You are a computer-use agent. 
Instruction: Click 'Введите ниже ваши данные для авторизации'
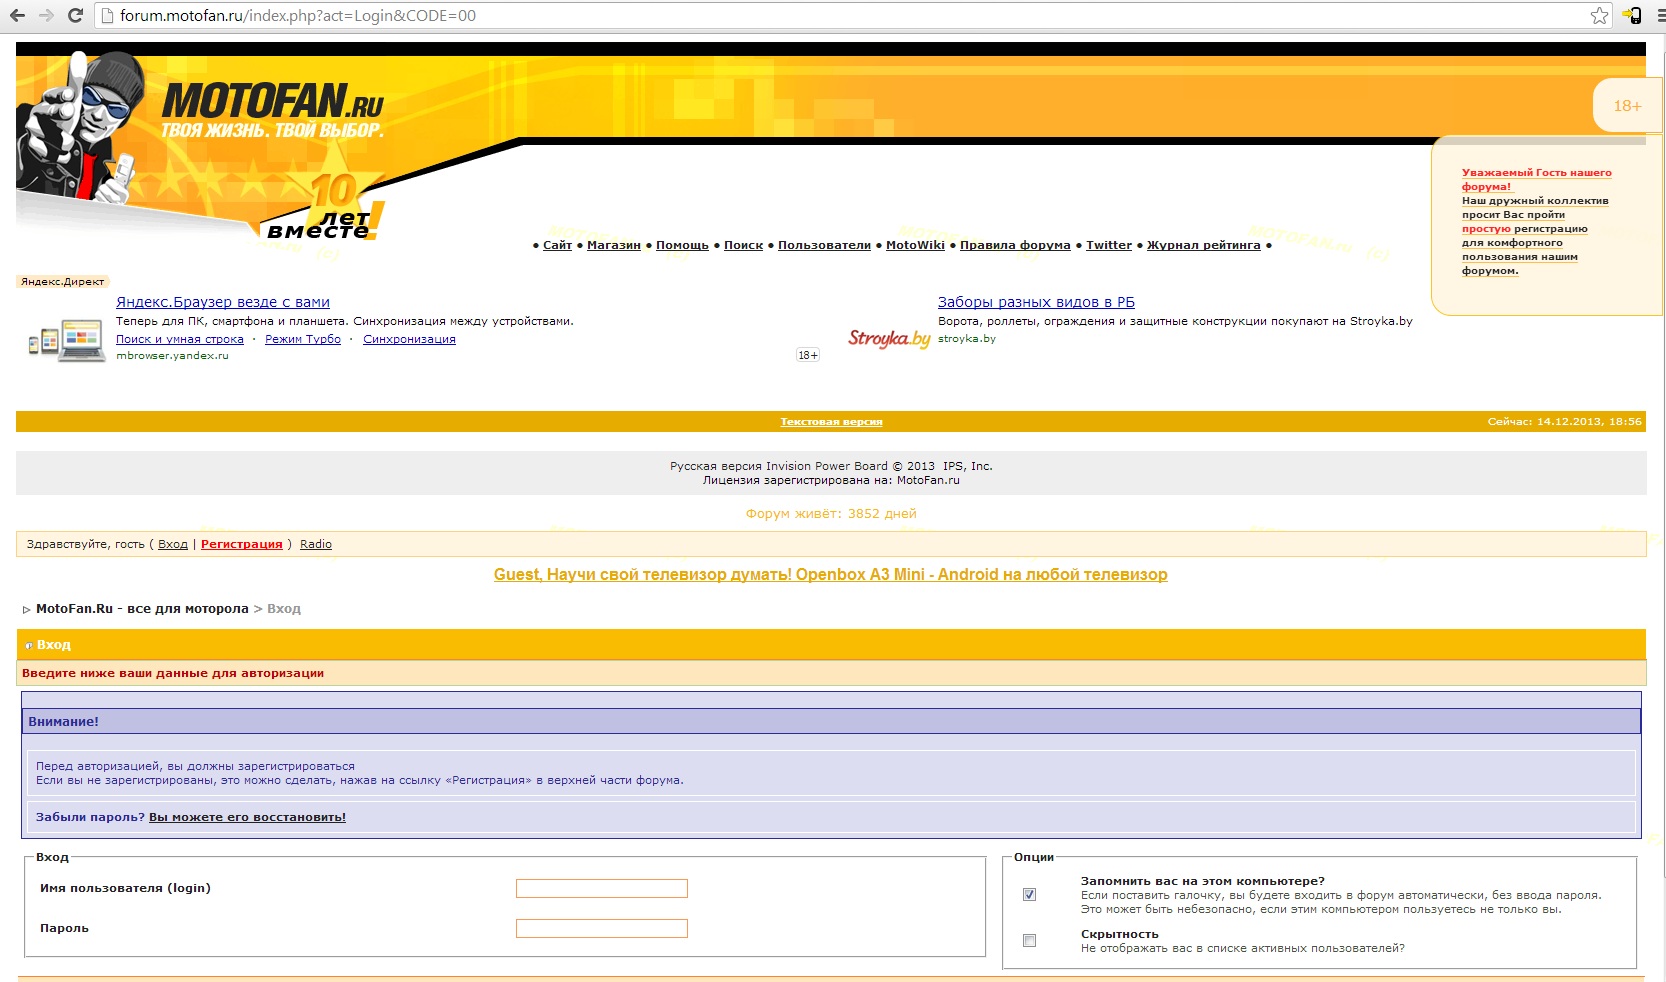(173, 674)
